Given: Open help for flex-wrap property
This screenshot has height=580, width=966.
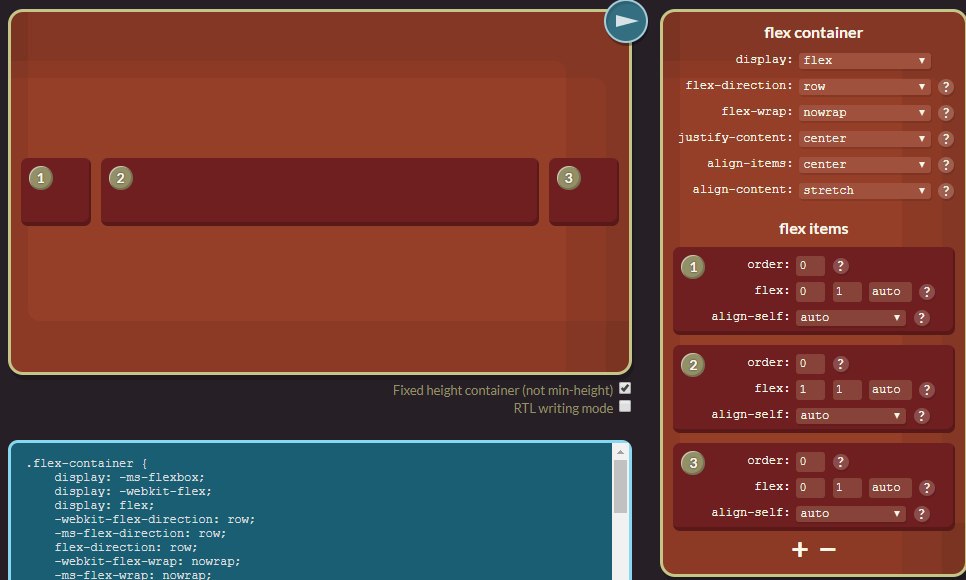Looking at the screenshot, I should pyautogui.click(x=946, y=113).
